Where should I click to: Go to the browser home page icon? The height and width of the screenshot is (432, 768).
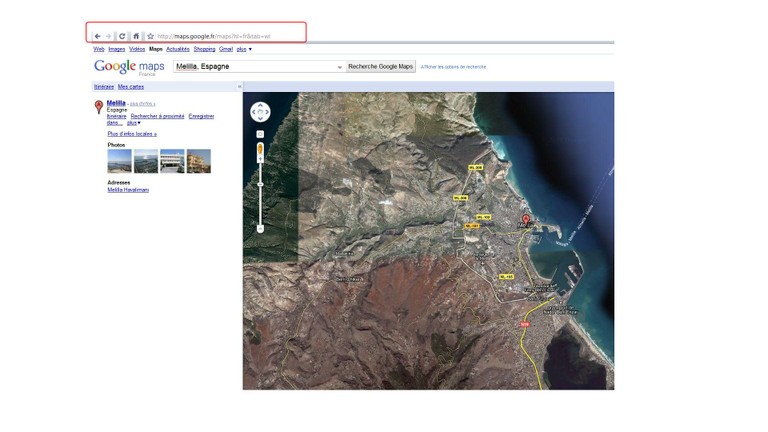click(x=136, y=36)
